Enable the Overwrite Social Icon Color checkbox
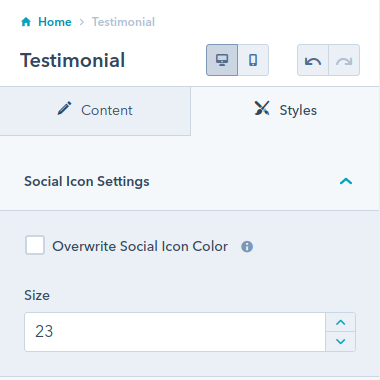The height and width of the screenshot is (380, 380). (x=35, y=245)
